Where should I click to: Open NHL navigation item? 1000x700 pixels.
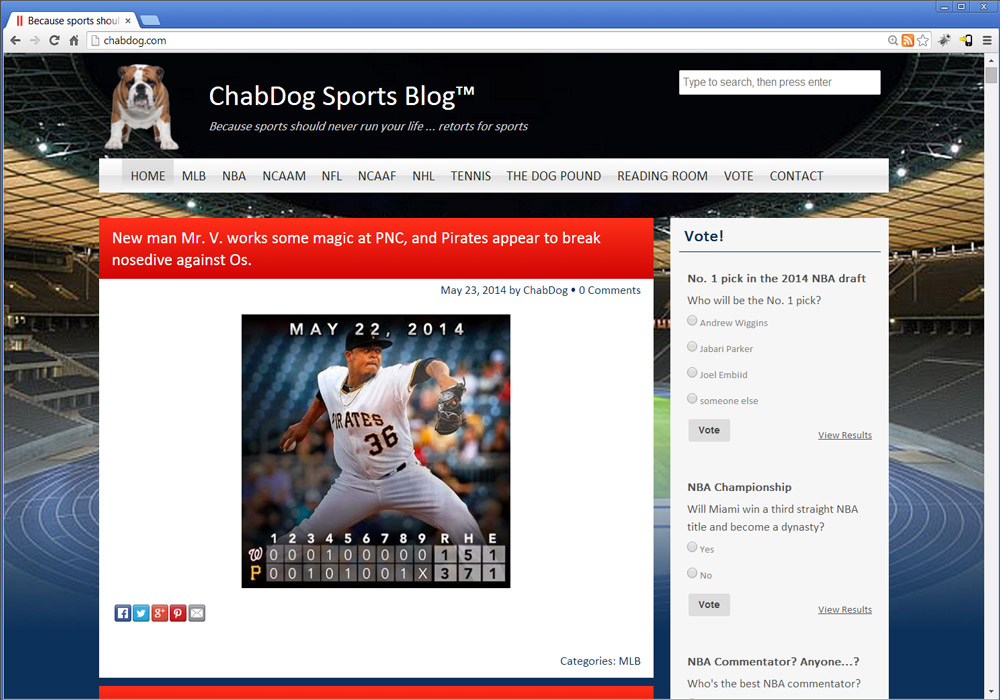point(423,176)
